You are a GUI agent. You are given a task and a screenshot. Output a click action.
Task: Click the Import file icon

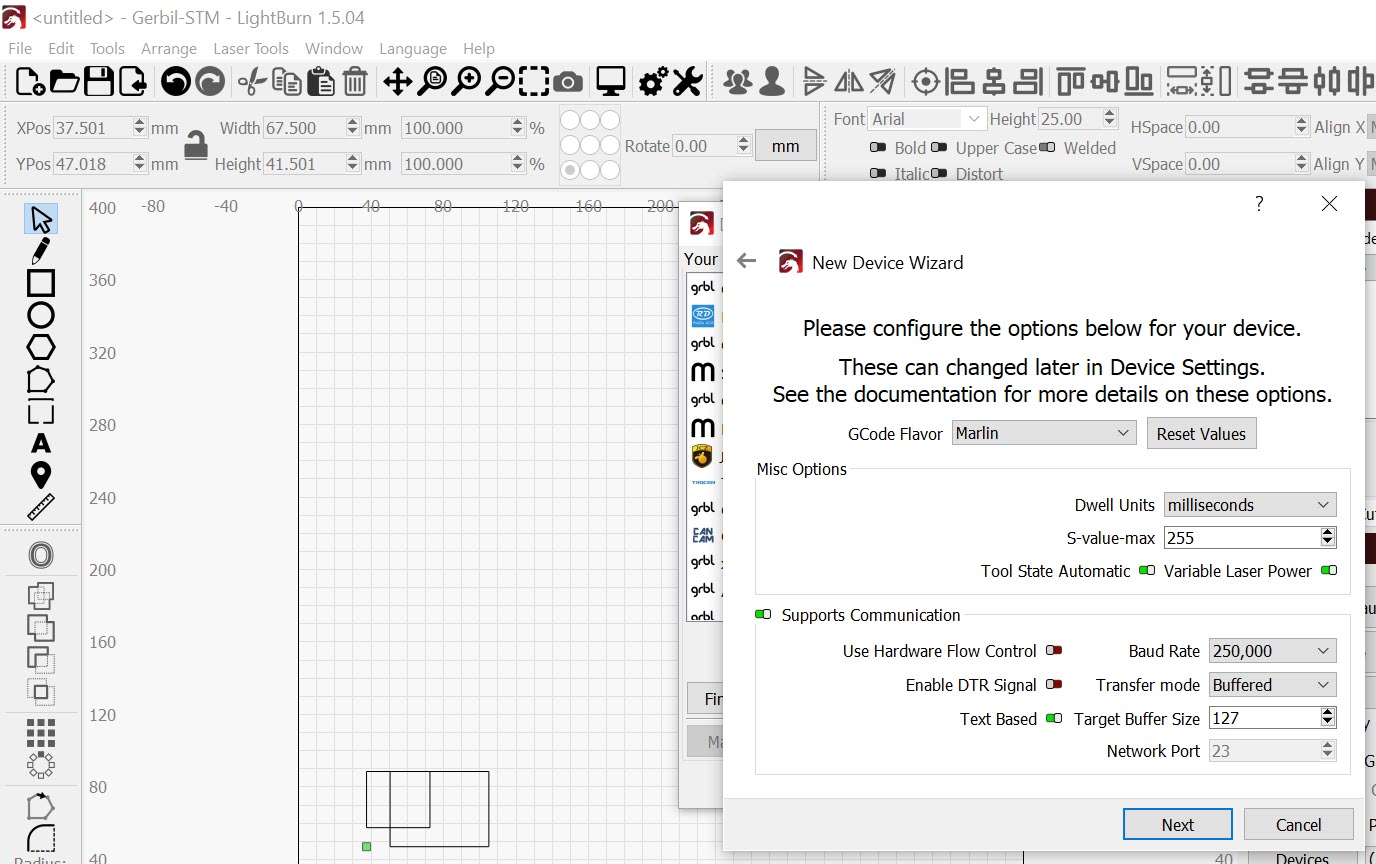pyautogui.click(x=132, y=82)
